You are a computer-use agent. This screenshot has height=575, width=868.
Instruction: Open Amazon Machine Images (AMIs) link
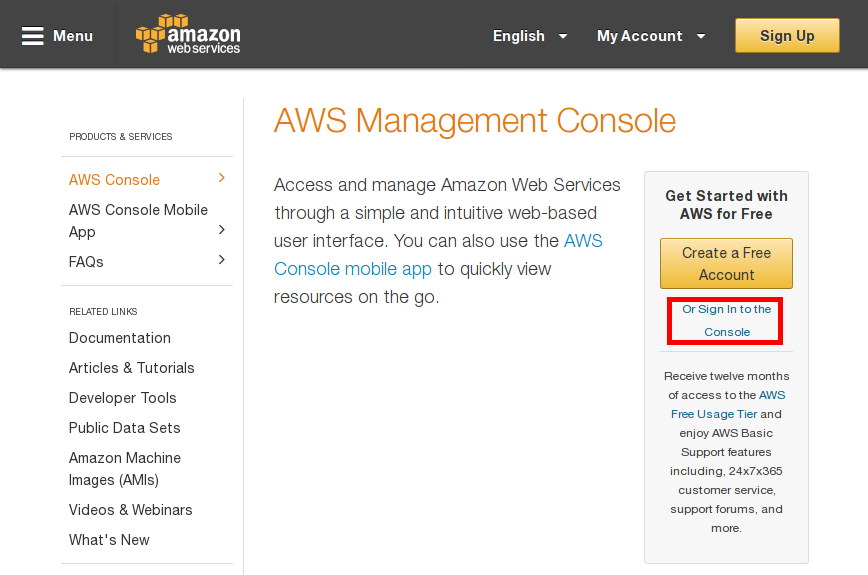pyautogui.click(x=125, y=469)
